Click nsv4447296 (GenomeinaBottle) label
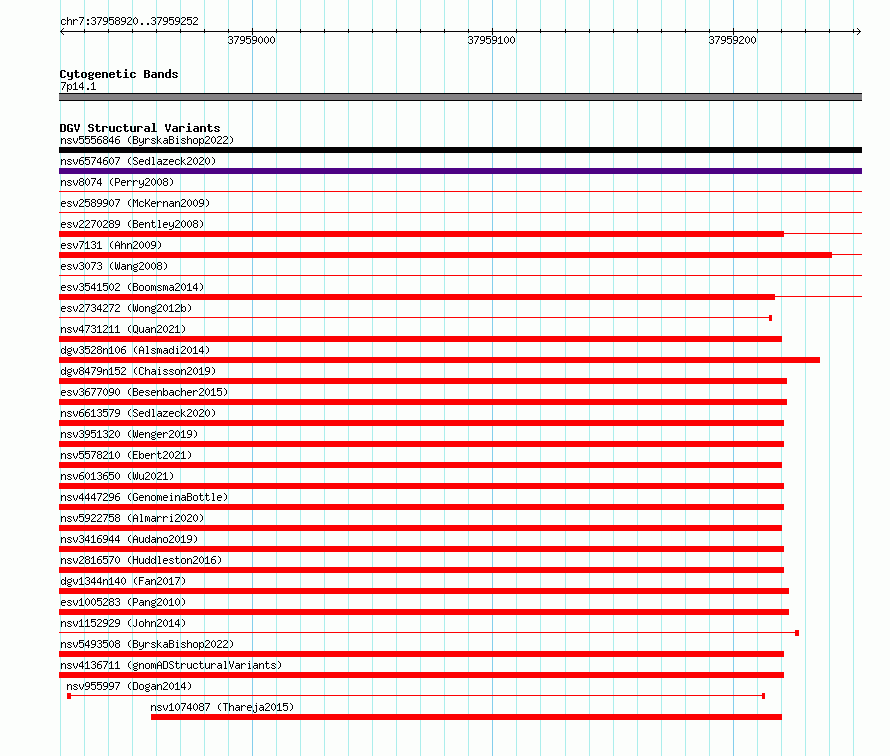 tap(144, 497)
